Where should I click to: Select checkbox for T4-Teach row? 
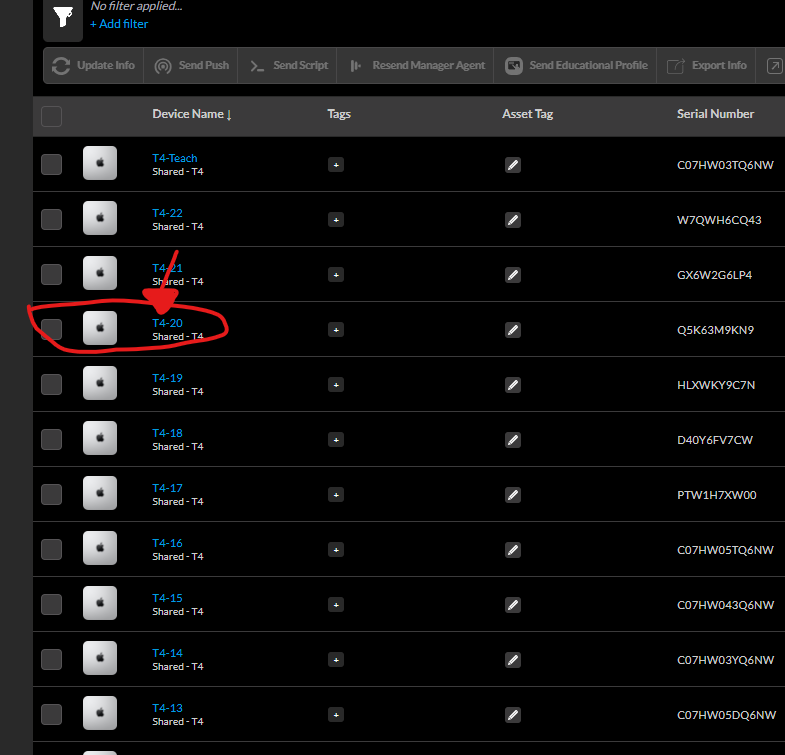click(52, 164)
